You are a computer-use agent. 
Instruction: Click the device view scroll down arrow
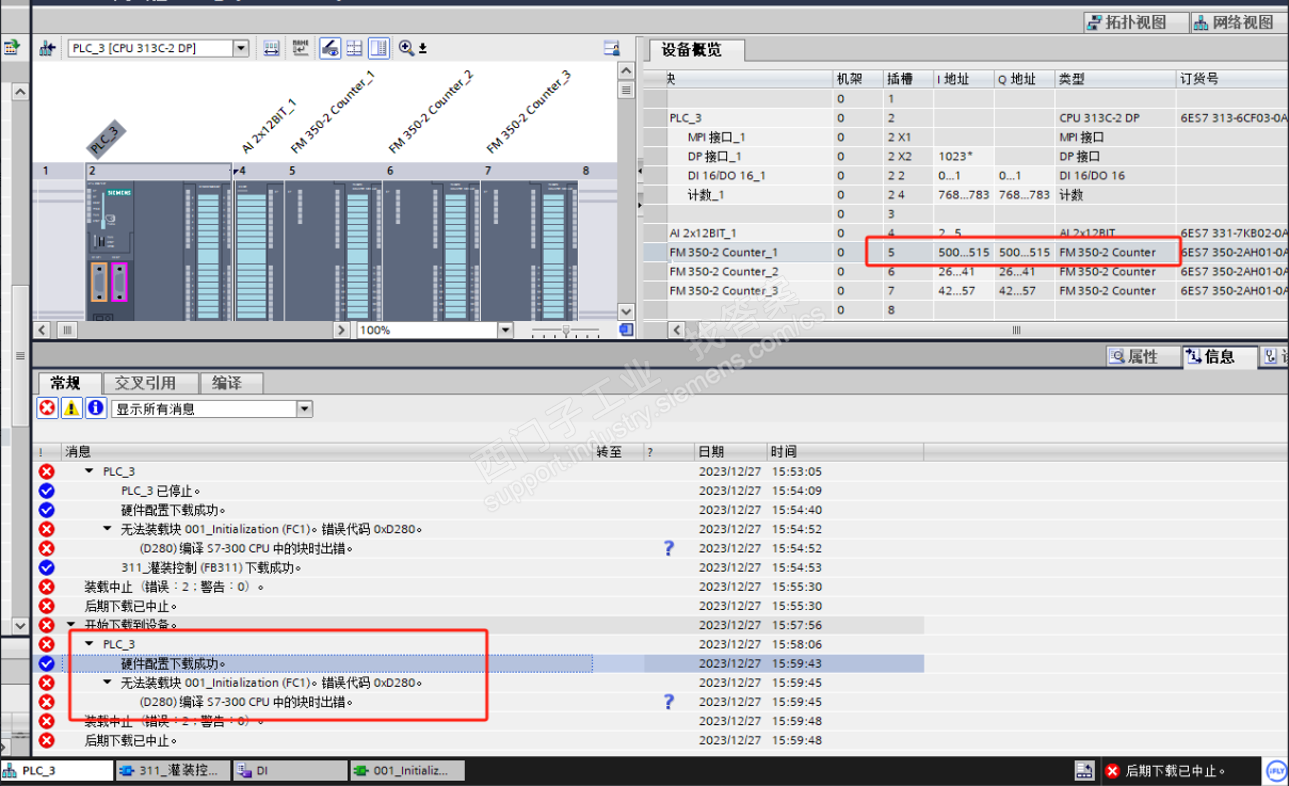click(x=626, y=312)
